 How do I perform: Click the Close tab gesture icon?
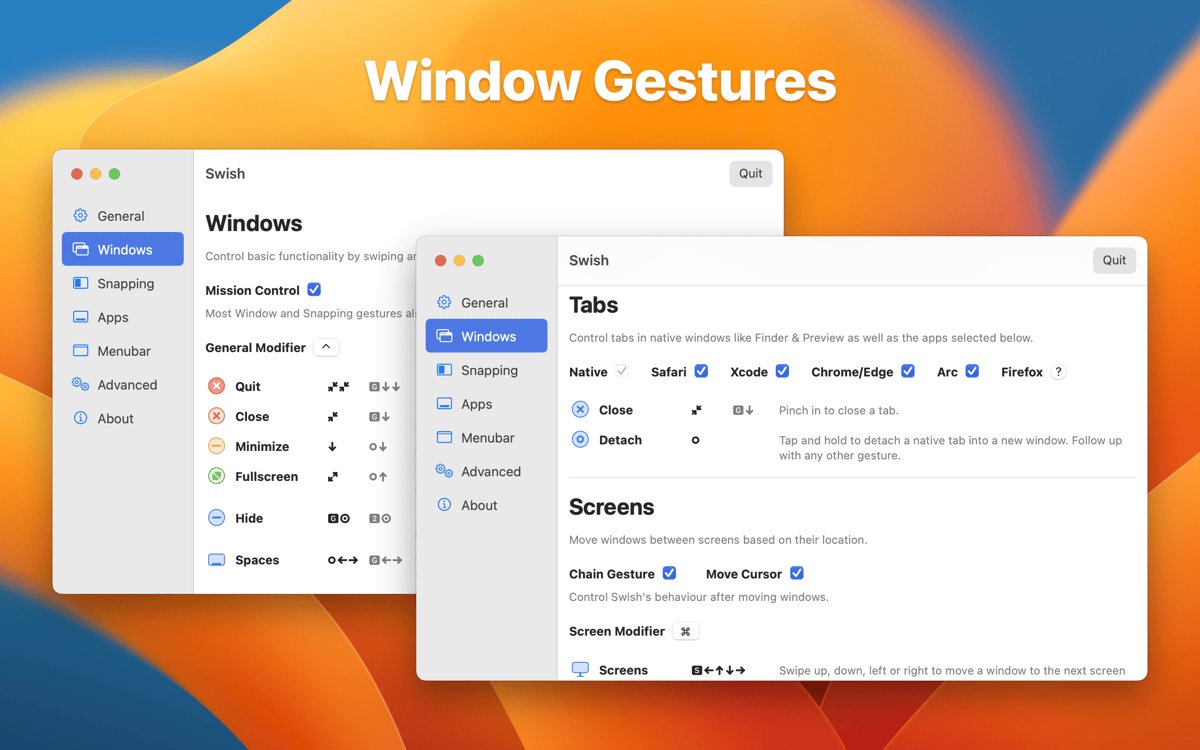(580, 410)
